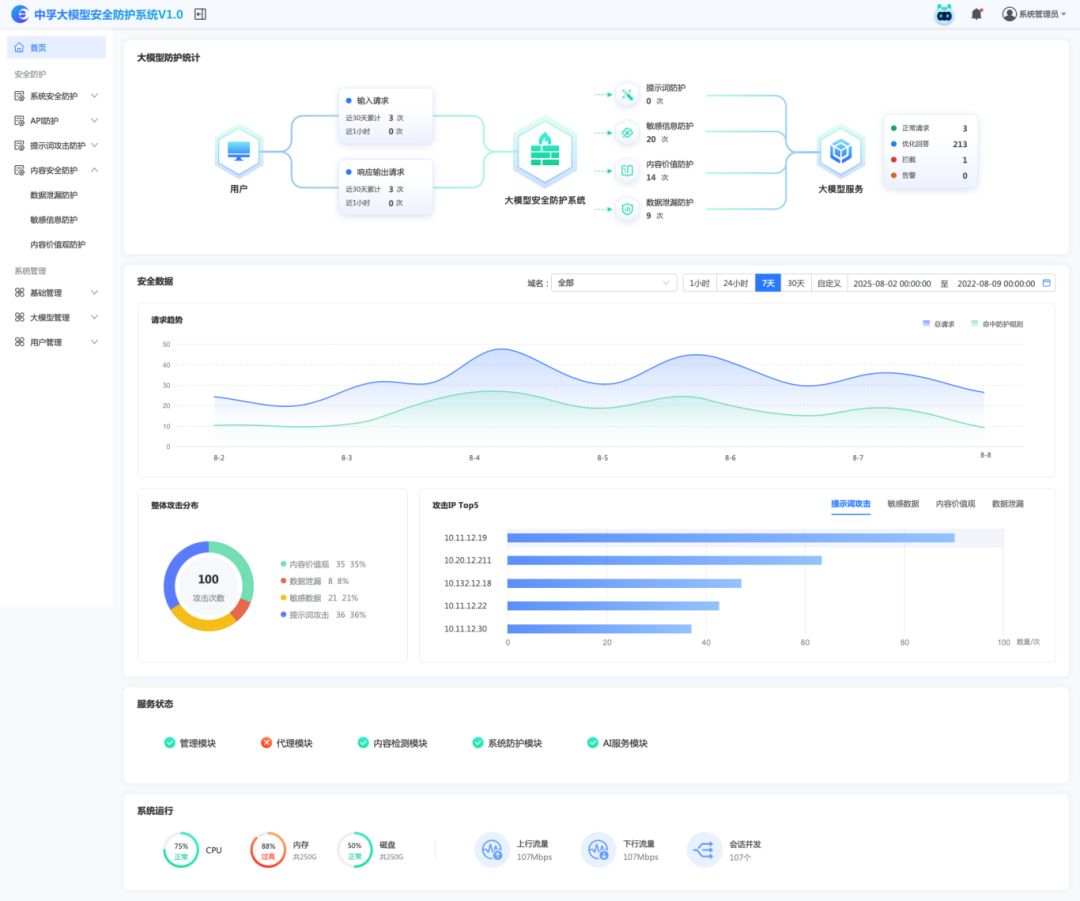
Task: Open the robot assistant icon in header
Action: (944, 14)
